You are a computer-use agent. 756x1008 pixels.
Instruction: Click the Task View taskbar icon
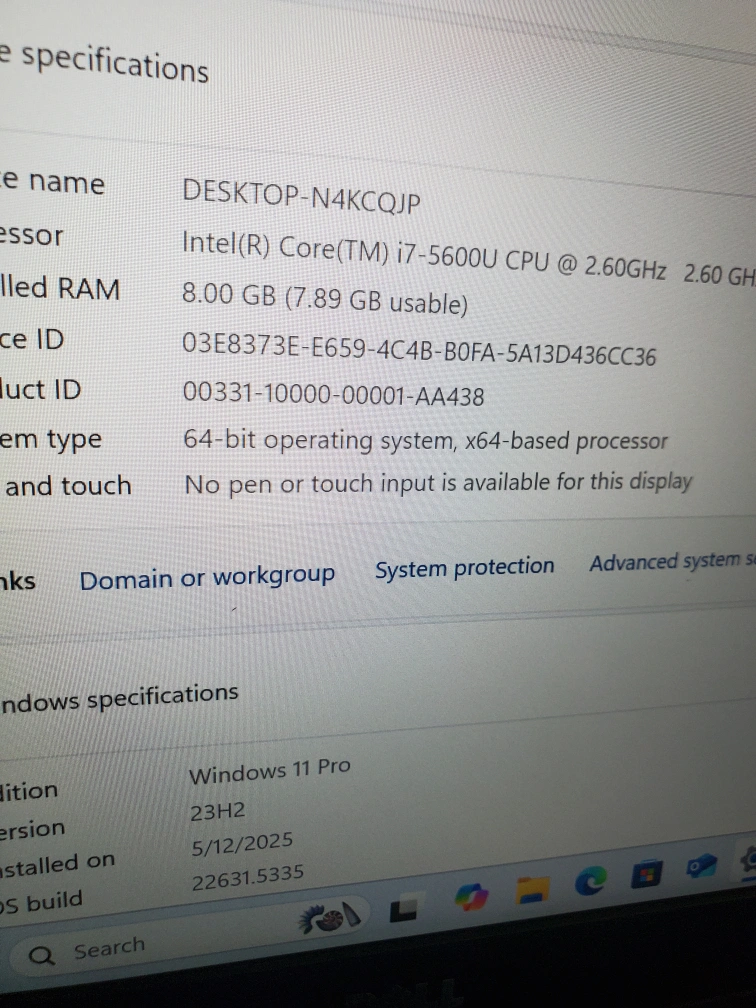tap(403, 908)
